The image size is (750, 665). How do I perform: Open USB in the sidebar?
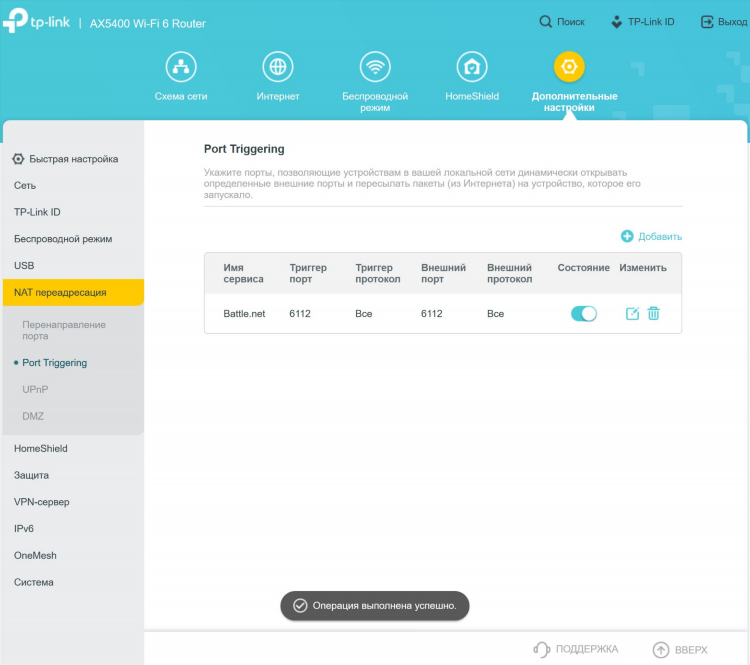coord(24,266)
